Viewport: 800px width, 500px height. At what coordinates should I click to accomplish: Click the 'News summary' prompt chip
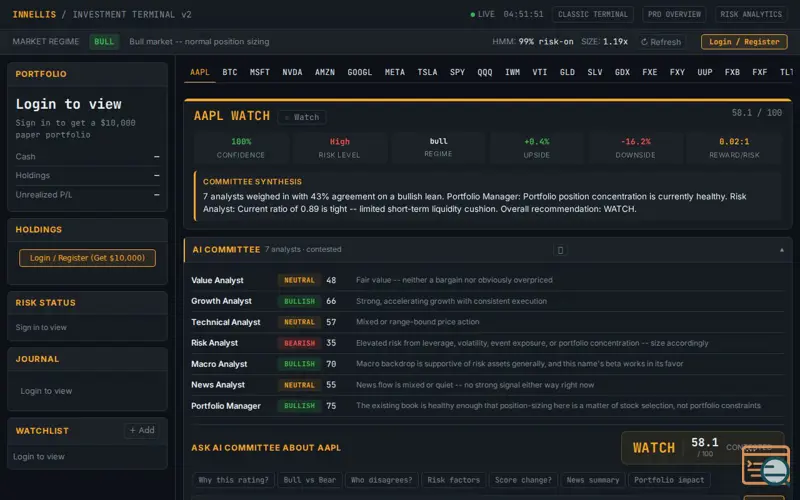(593, 480)
